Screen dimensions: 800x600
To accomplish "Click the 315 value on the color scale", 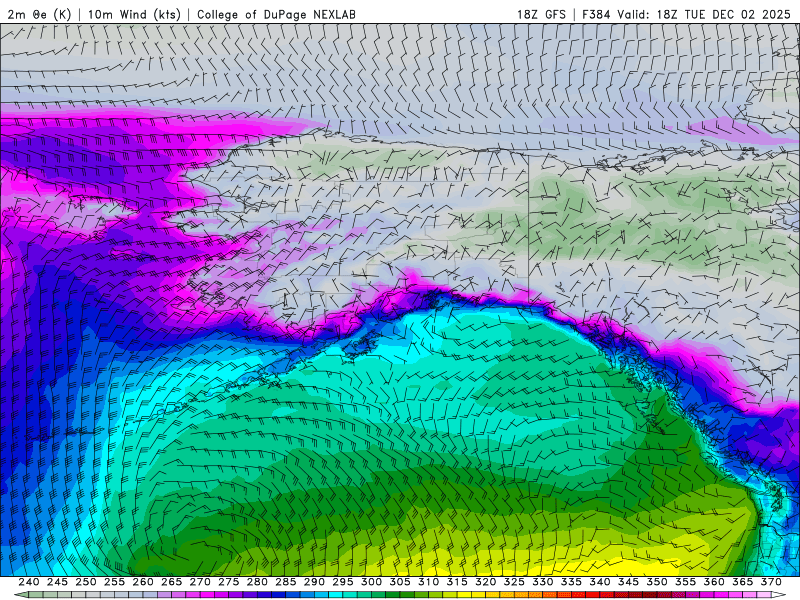I will [x=457, y=582].
